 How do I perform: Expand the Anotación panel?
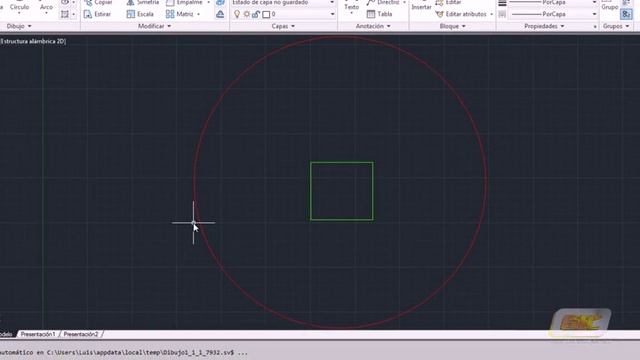[x=373, y=26]
